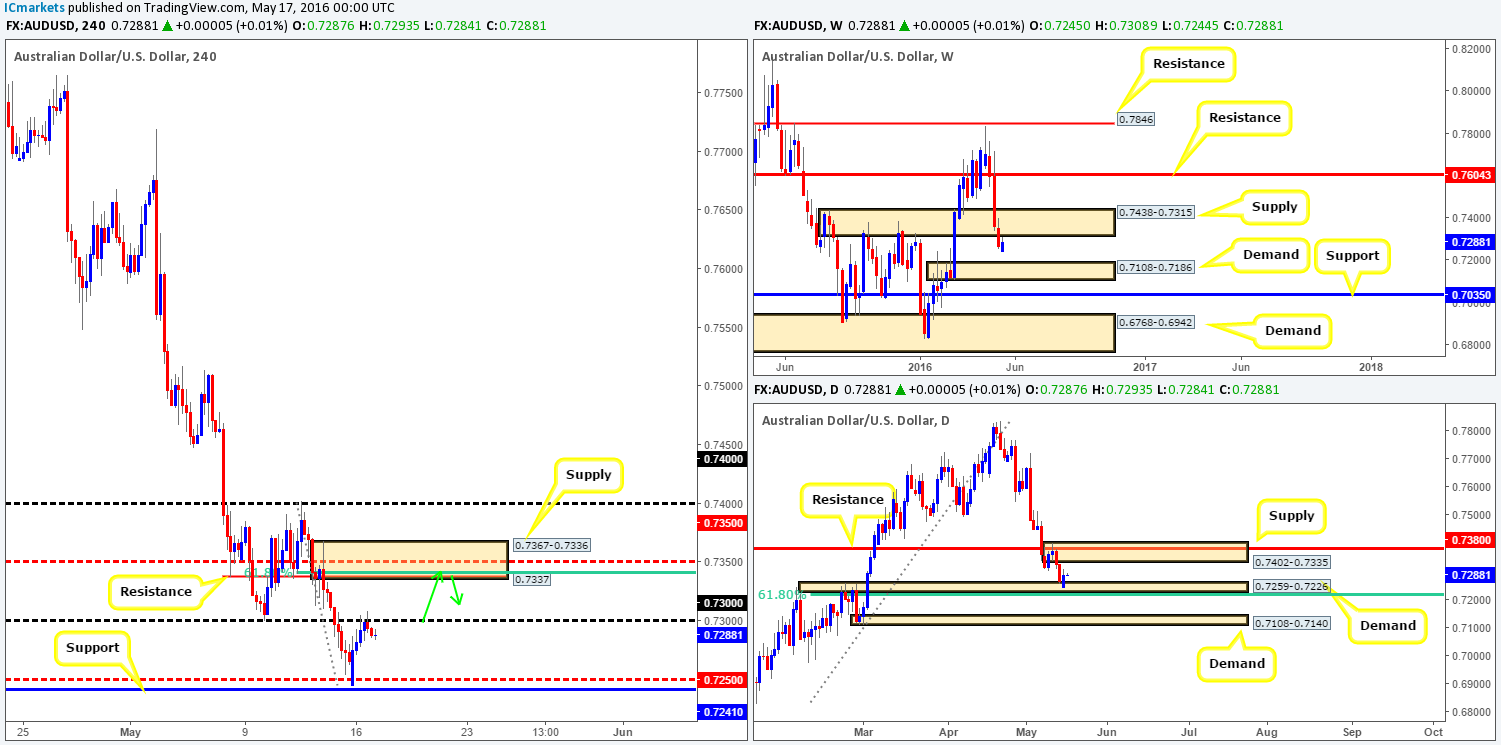Click the blue 0.72881 price tag on daily chart
Viewport: 1501px width, 745px height.
click(1472, 576)
